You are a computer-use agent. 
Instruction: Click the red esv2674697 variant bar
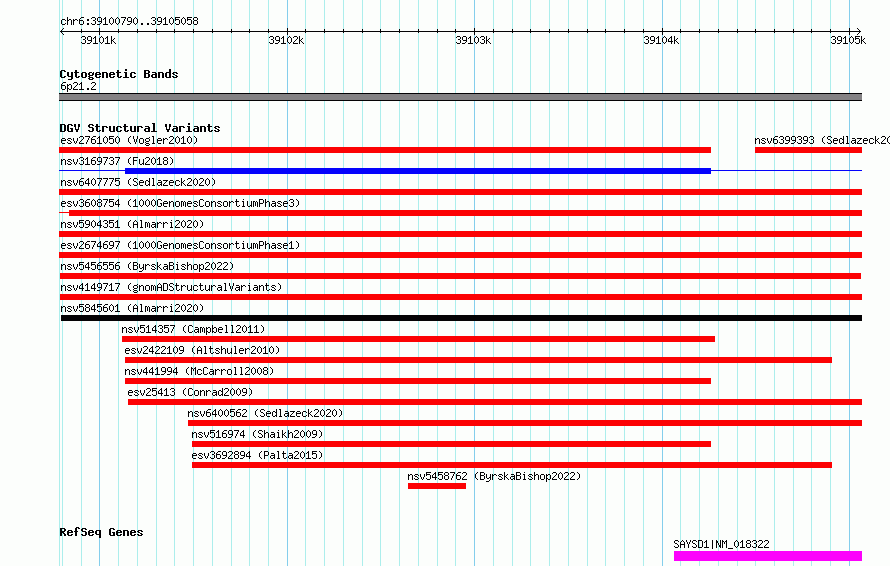click(x=460, y=255)
